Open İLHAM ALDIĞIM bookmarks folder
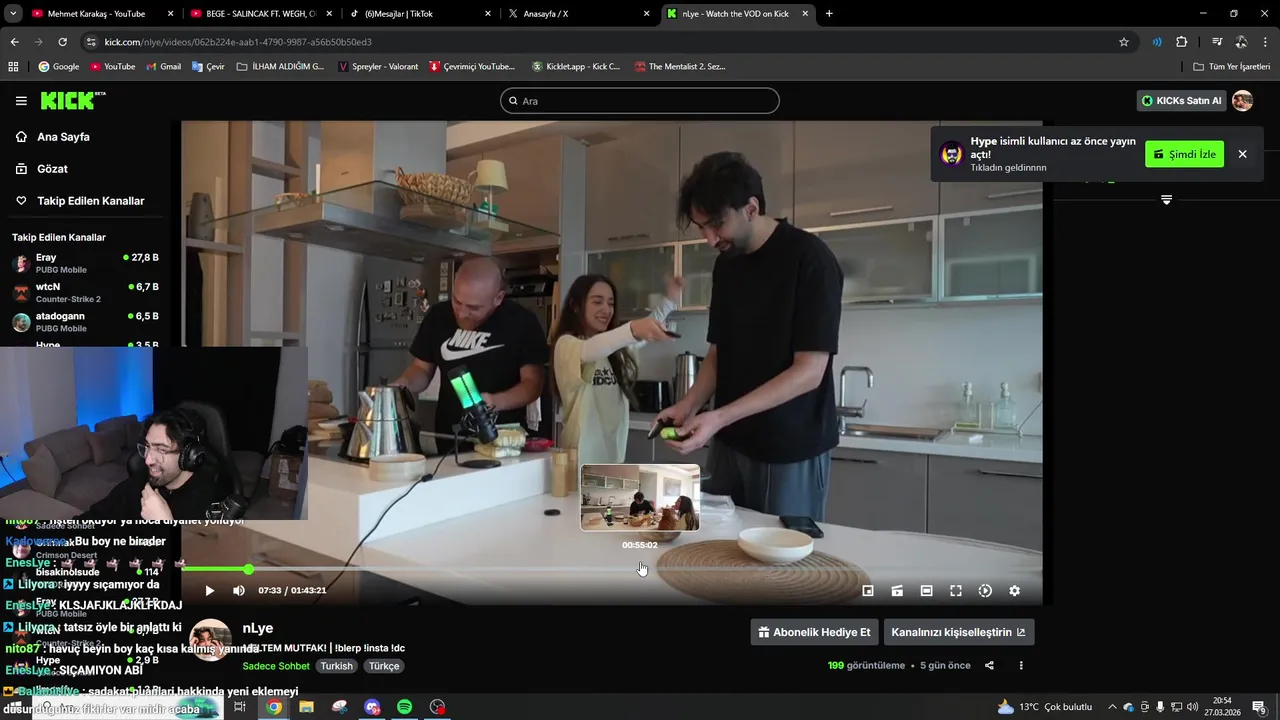Viewport: 1280px width, 720px height. pyautogui.click(x=280, y=67)
